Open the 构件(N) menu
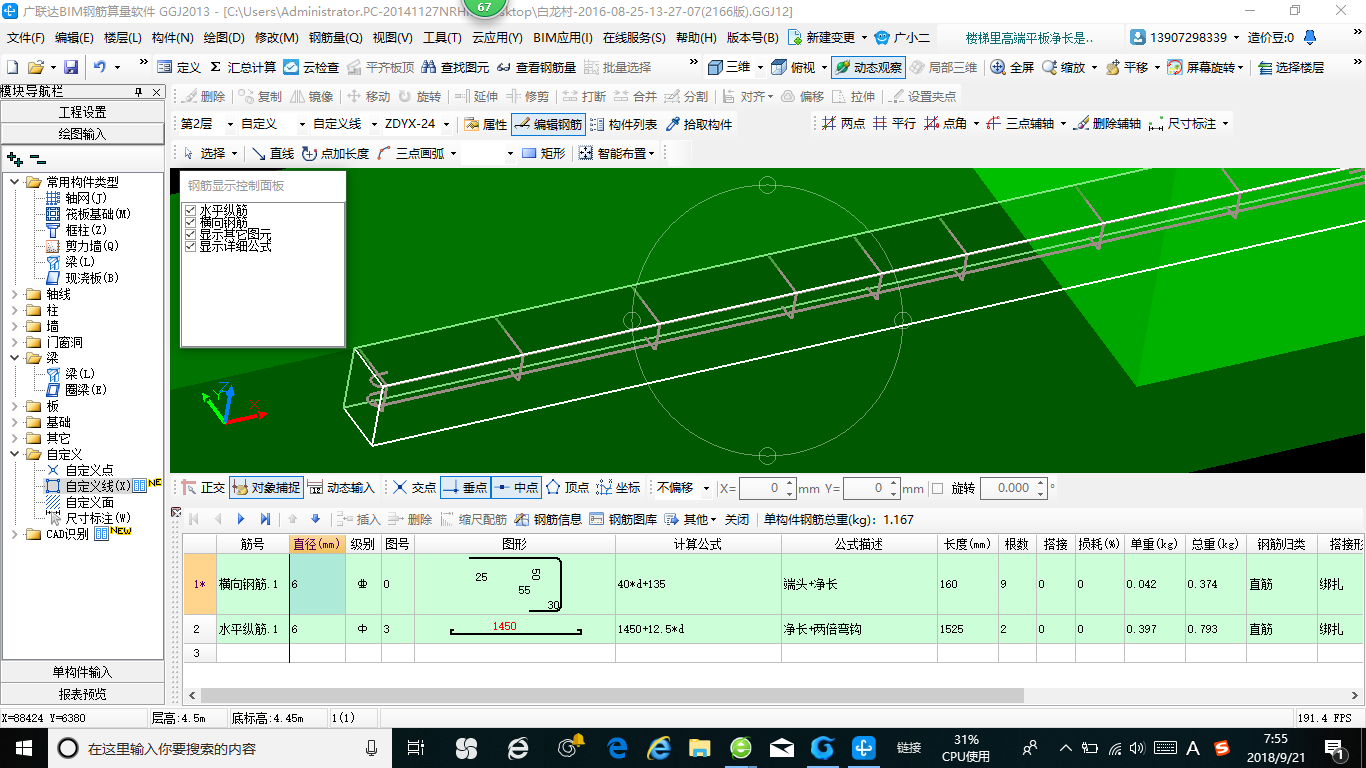Viewport: 1366px width, 768px height. point(172,38)
